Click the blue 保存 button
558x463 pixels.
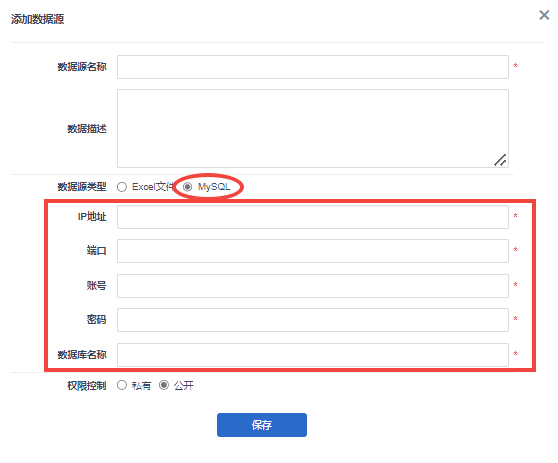pyautogui.click(x=262, y=425)
